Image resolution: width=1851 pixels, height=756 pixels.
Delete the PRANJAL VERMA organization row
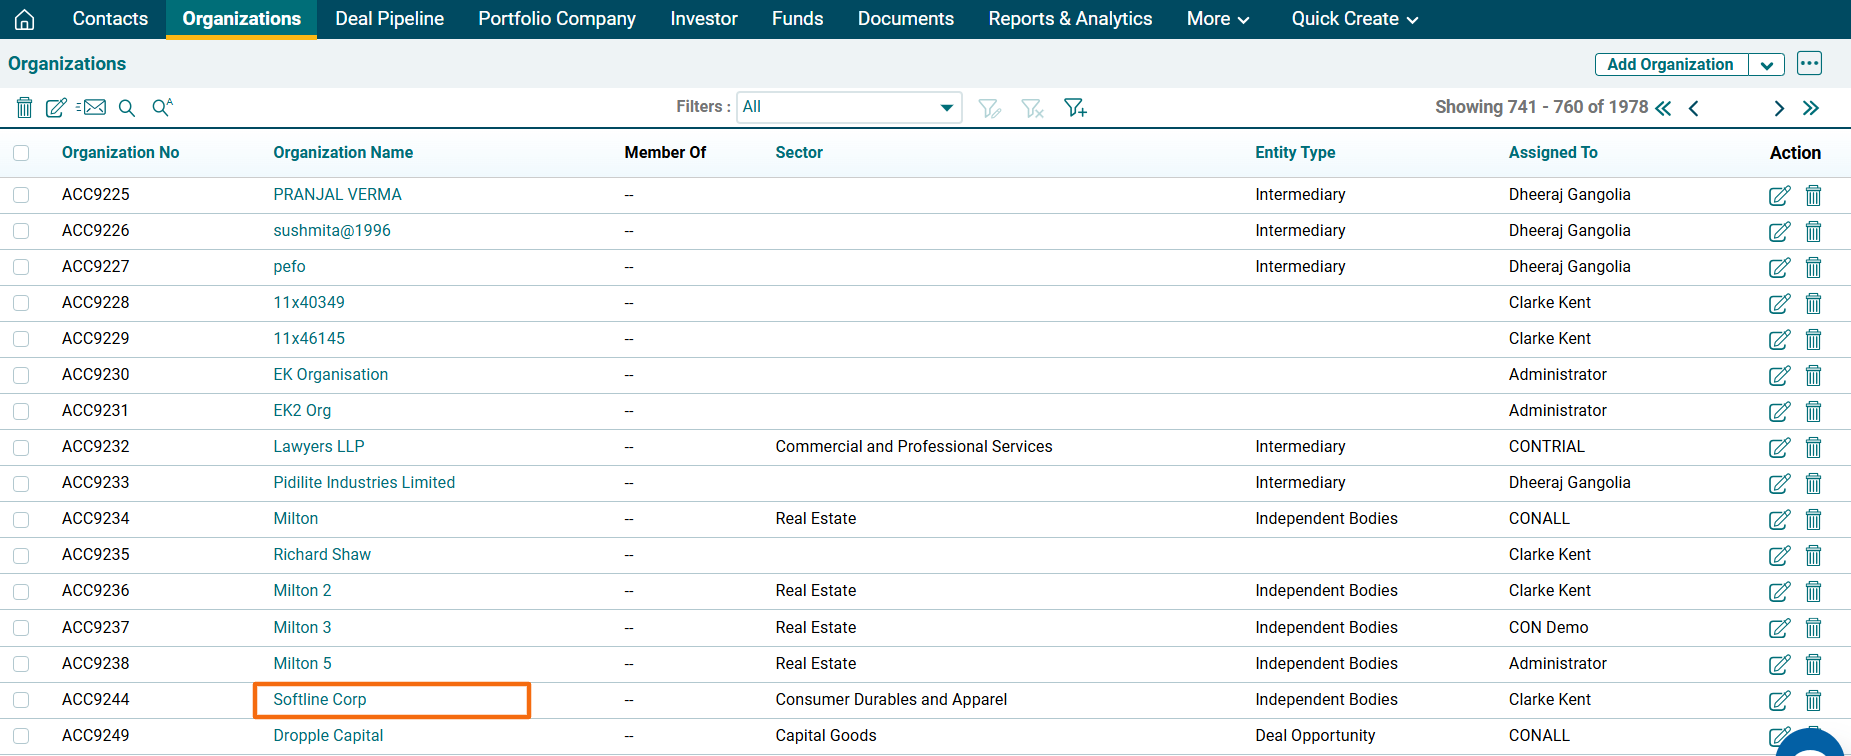click(x=1813, y=195)
